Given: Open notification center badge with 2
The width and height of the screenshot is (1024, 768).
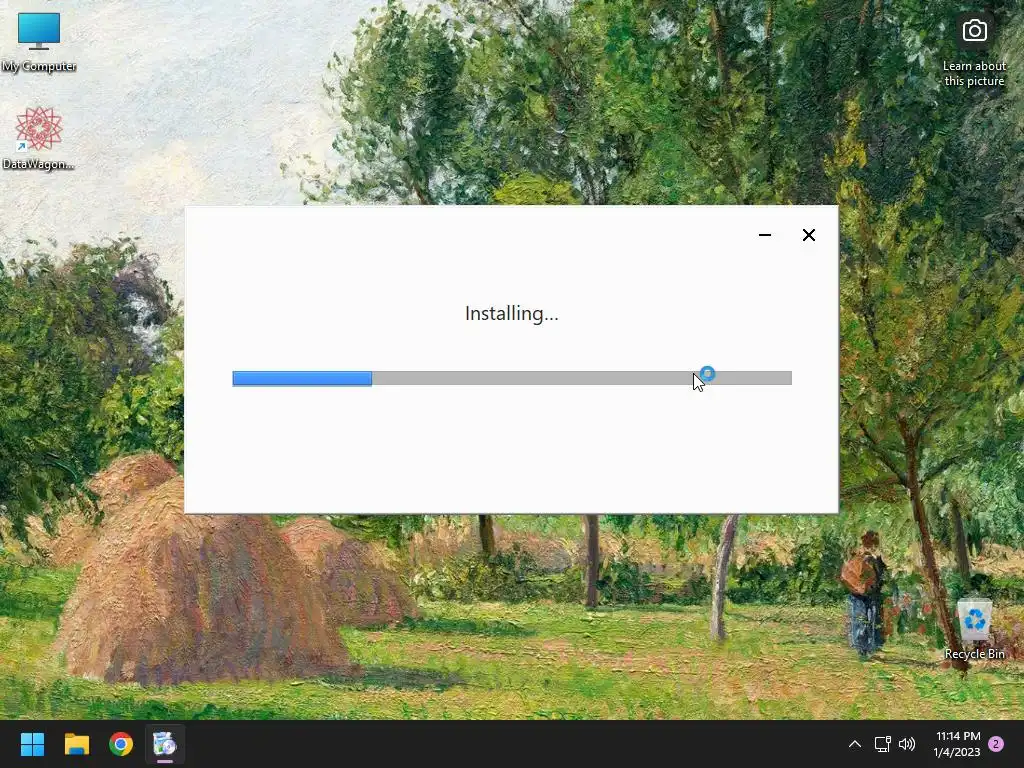Looking at the screenshot, I should coord(996,744).
